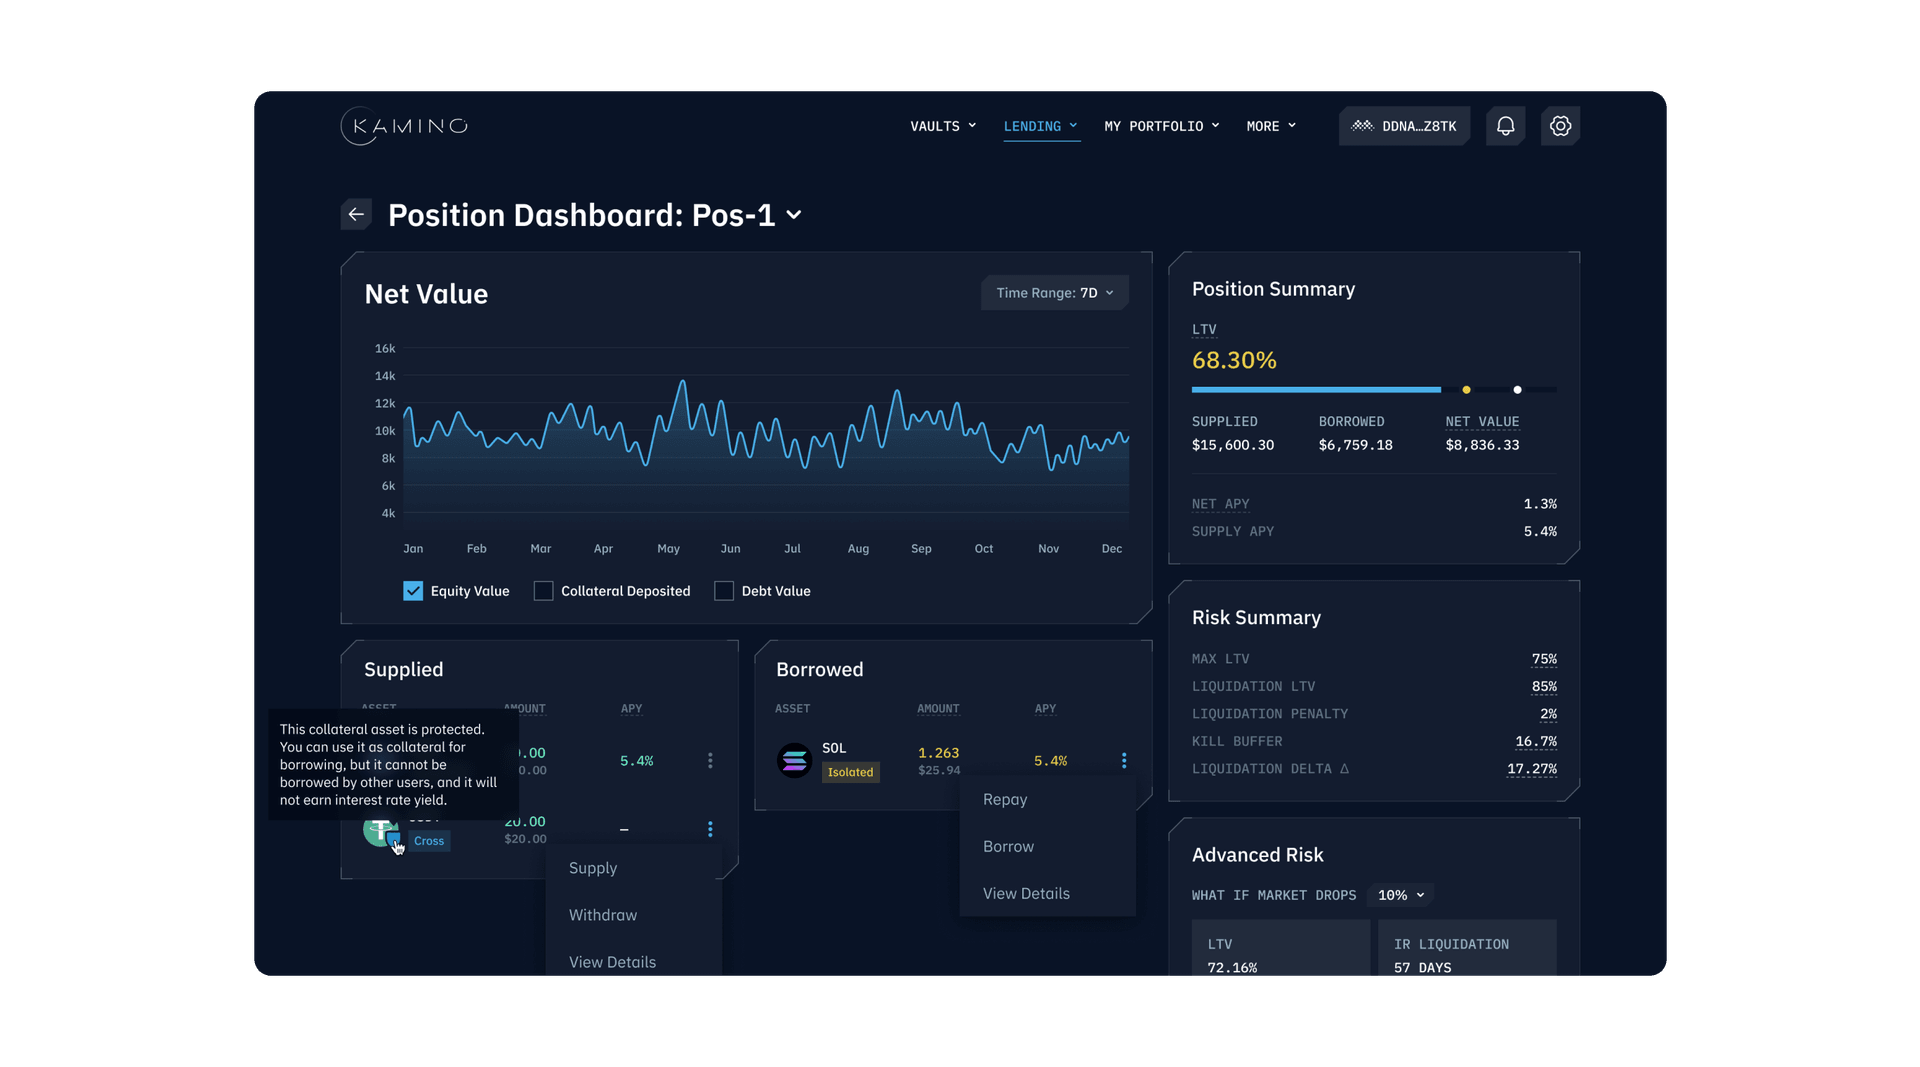
Task: Click the 68.30% LTV value
Action: pos(1234,360)
